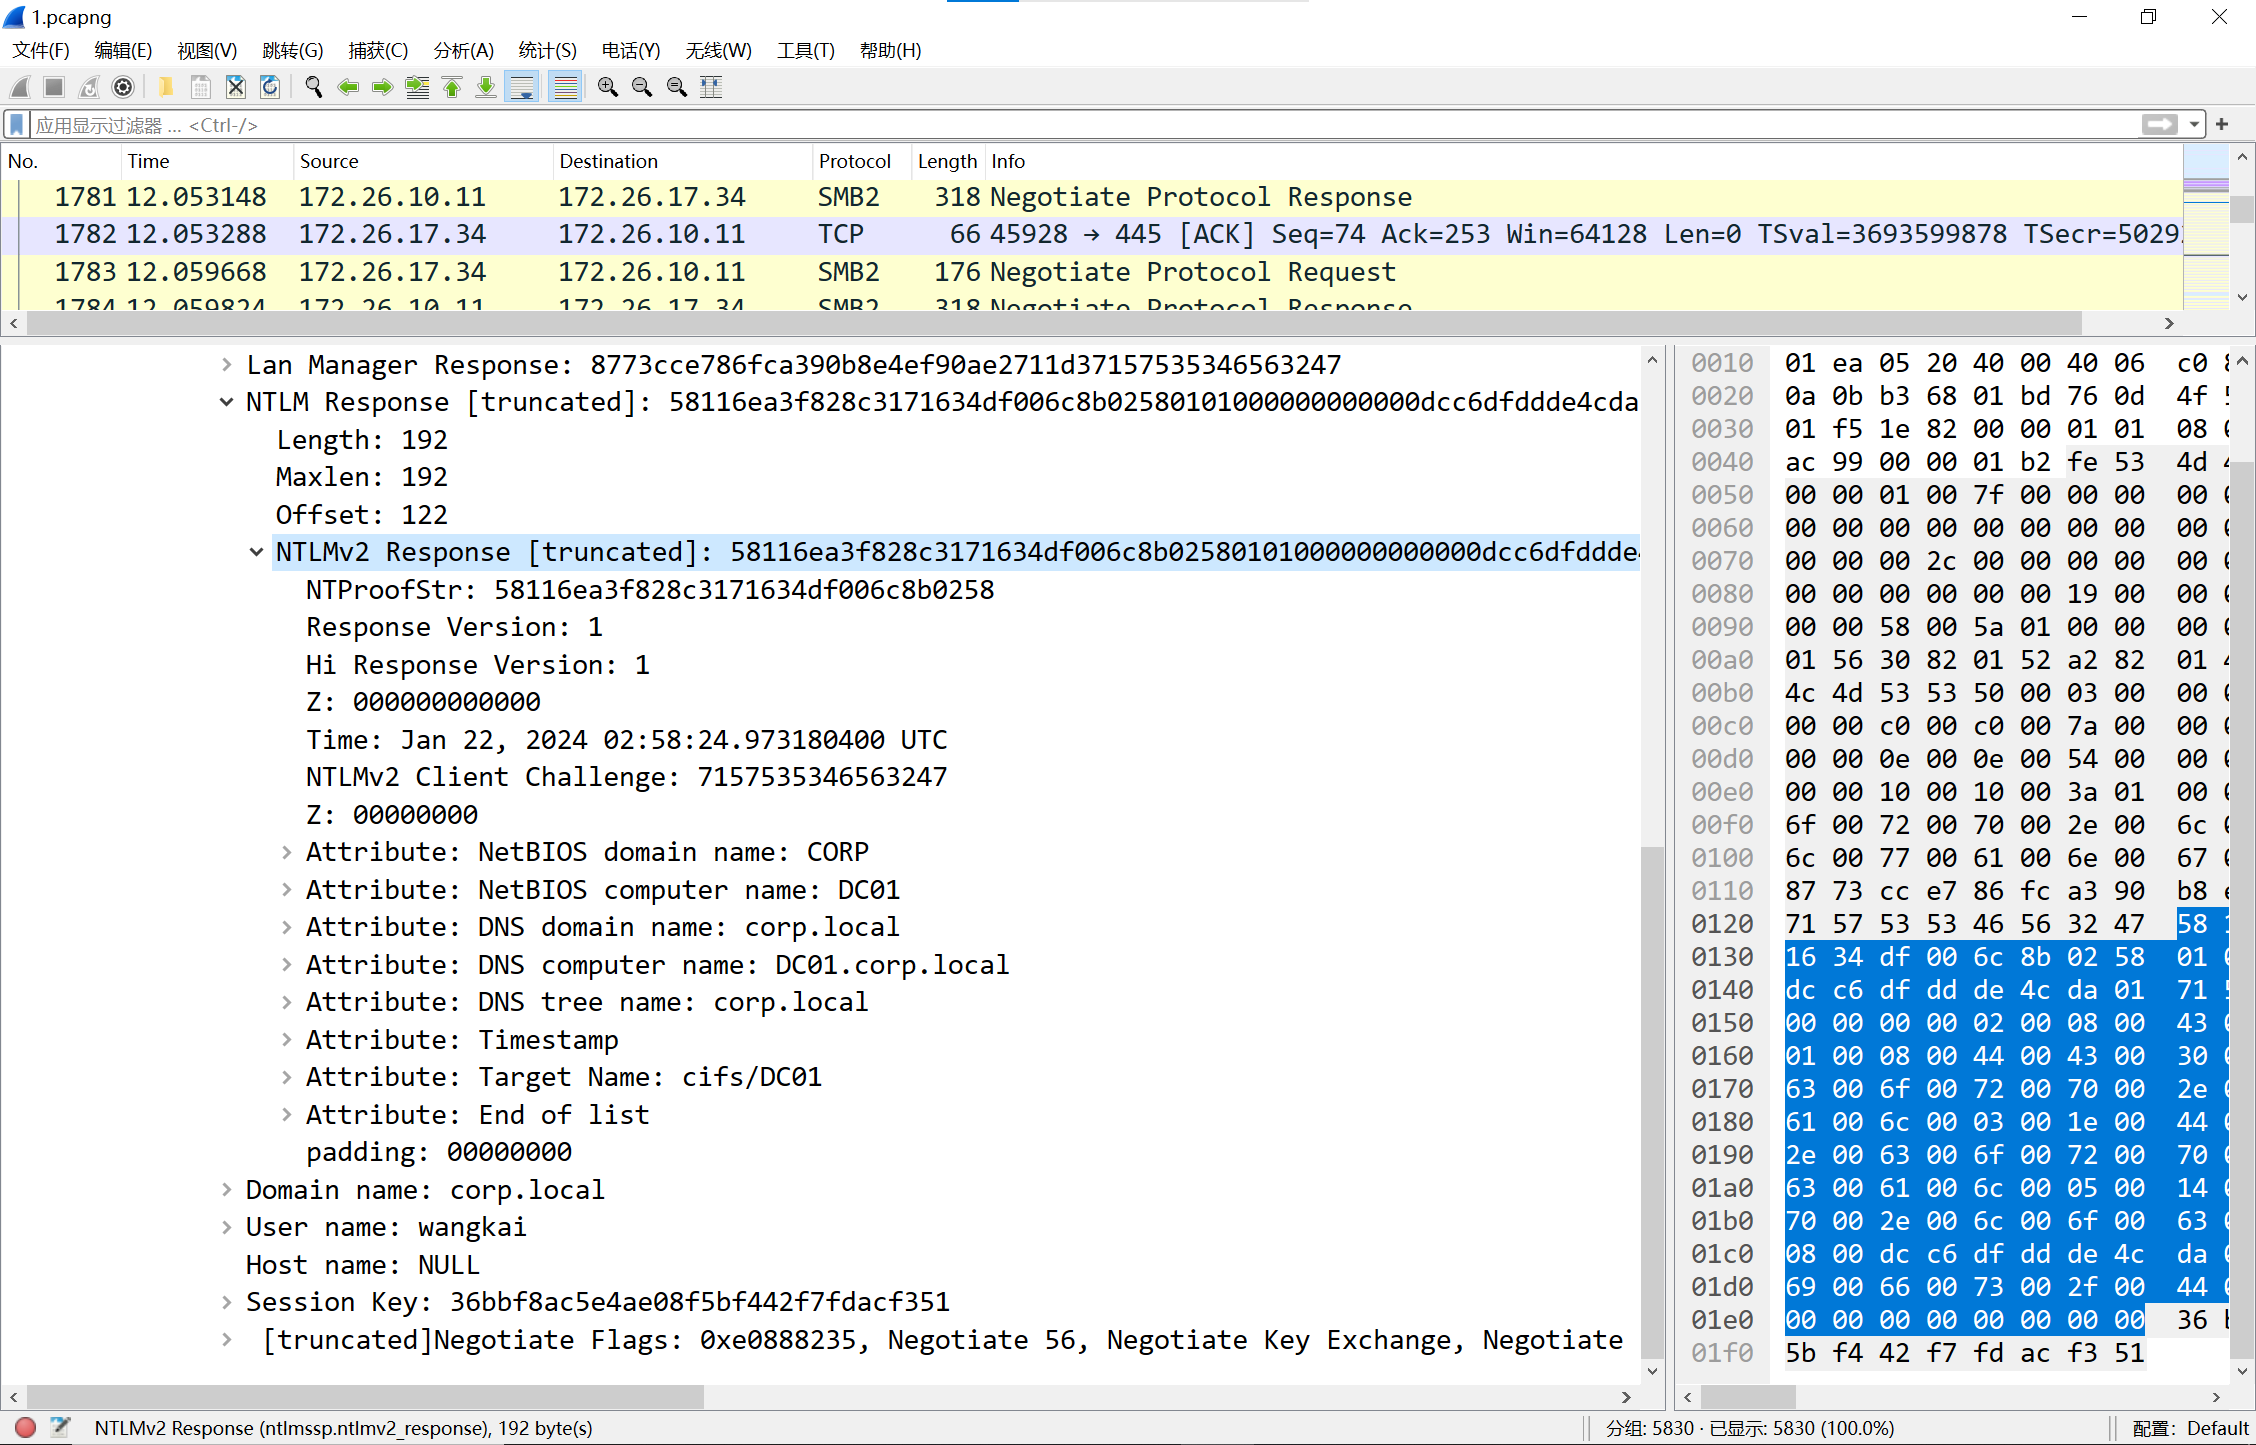
Task: Jump to the last packet
Action: pos(486,87)
